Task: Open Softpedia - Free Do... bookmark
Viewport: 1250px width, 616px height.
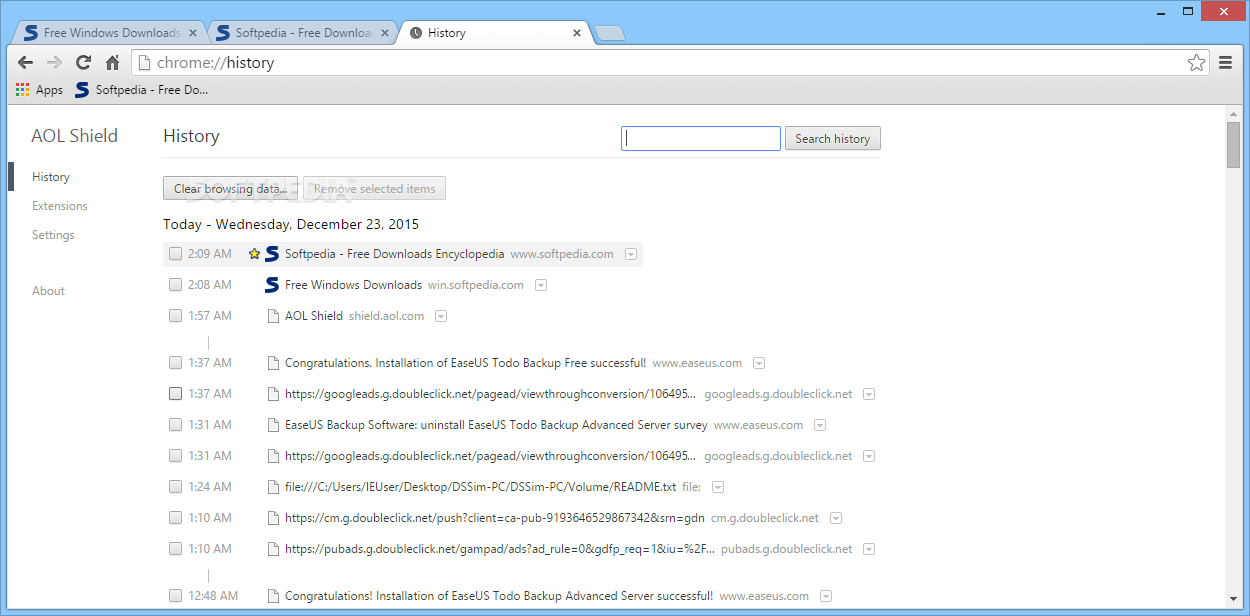Action: 141,90
